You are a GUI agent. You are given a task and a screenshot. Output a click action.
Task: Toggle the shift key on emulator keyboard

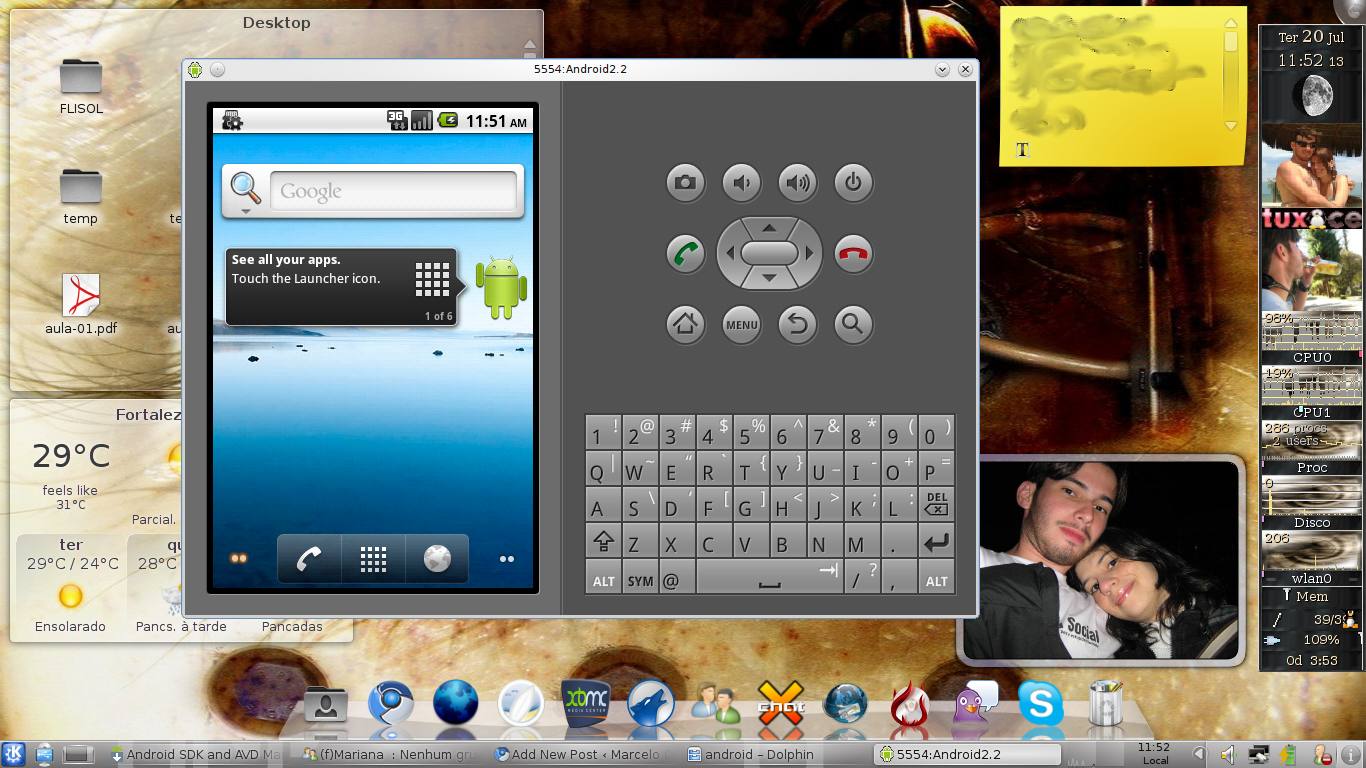(x=603, y=543)
